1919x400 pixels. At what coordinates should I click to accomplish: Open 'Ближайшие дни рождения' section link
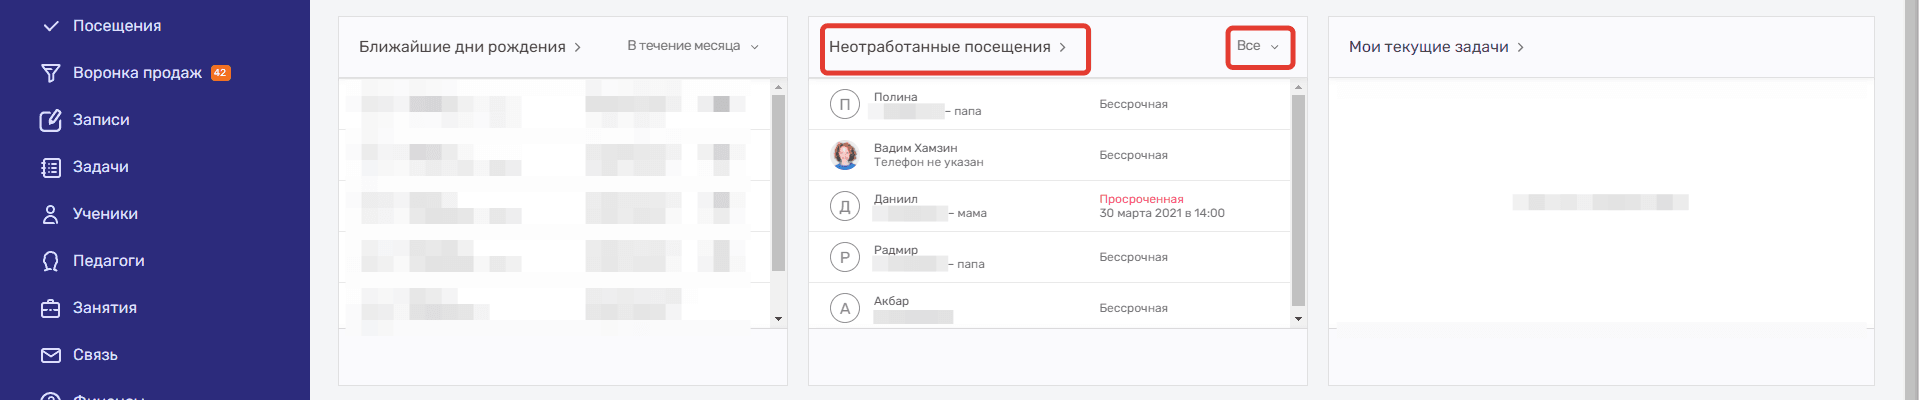470,47
